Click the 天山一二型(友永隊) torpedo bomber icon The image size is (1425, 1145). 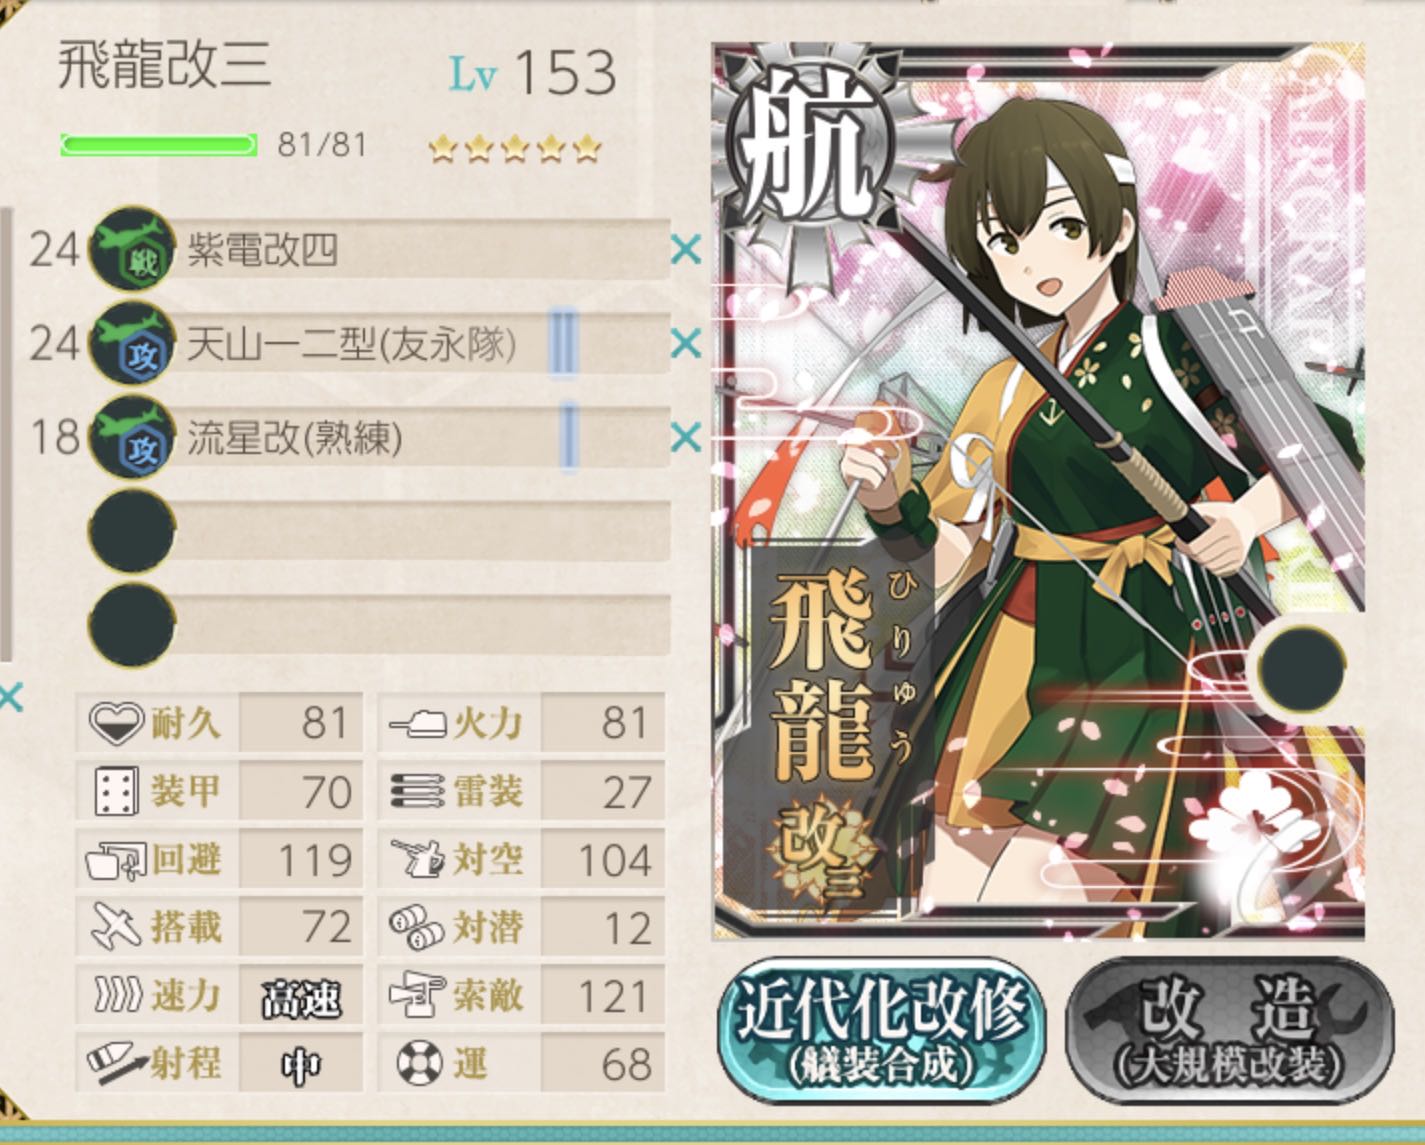point(131,343)
